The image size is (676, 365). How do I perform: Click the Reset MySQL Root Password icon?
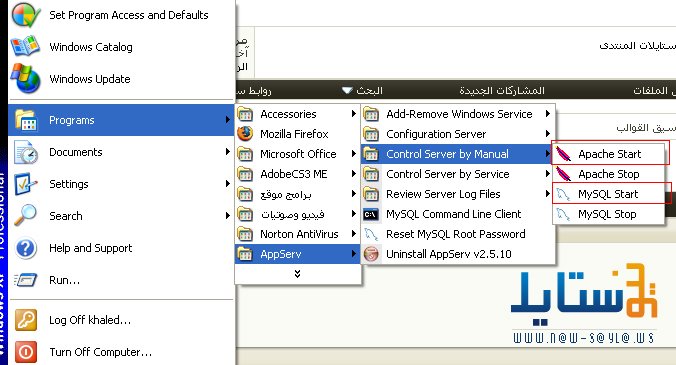[x=371, y=234]
